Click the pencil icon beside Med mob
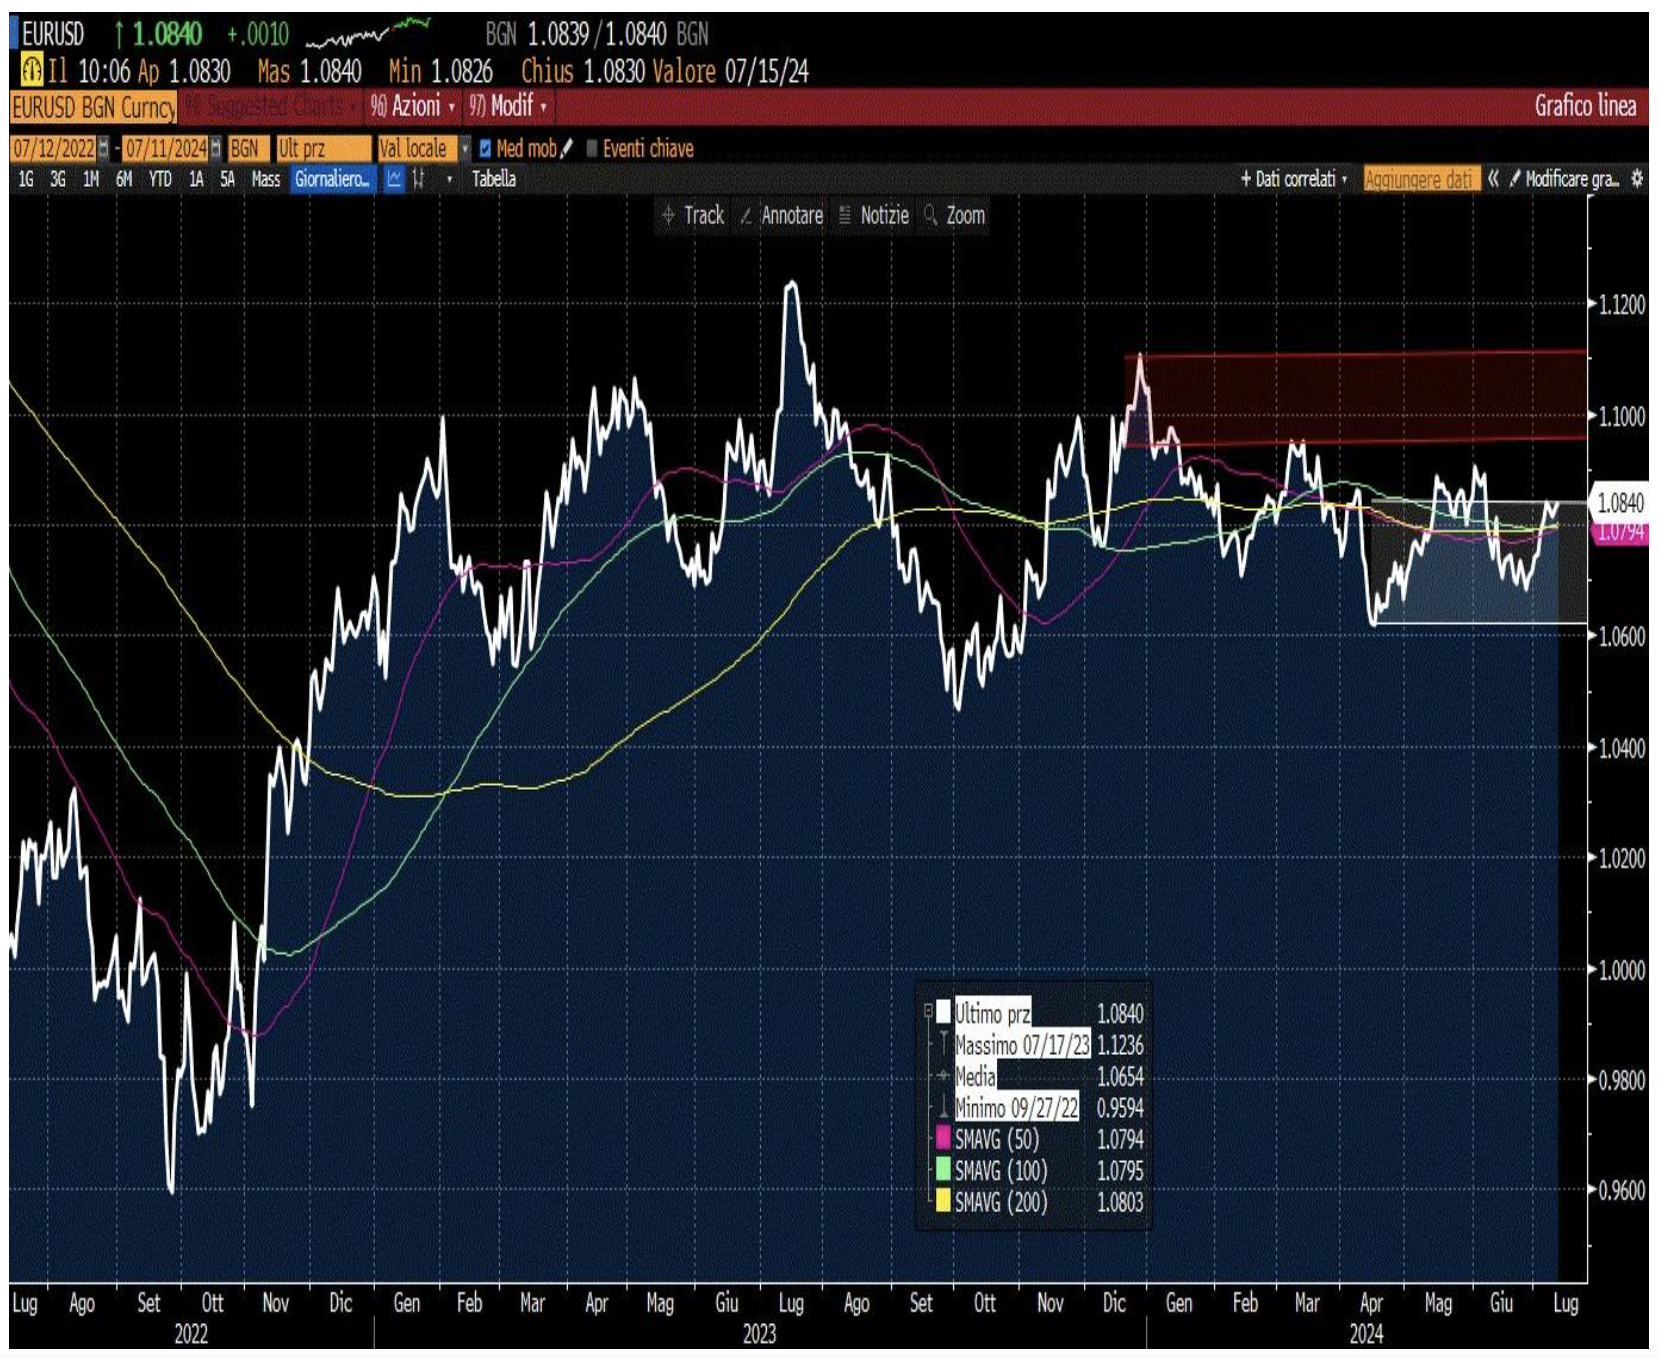 tap(567, 148)
